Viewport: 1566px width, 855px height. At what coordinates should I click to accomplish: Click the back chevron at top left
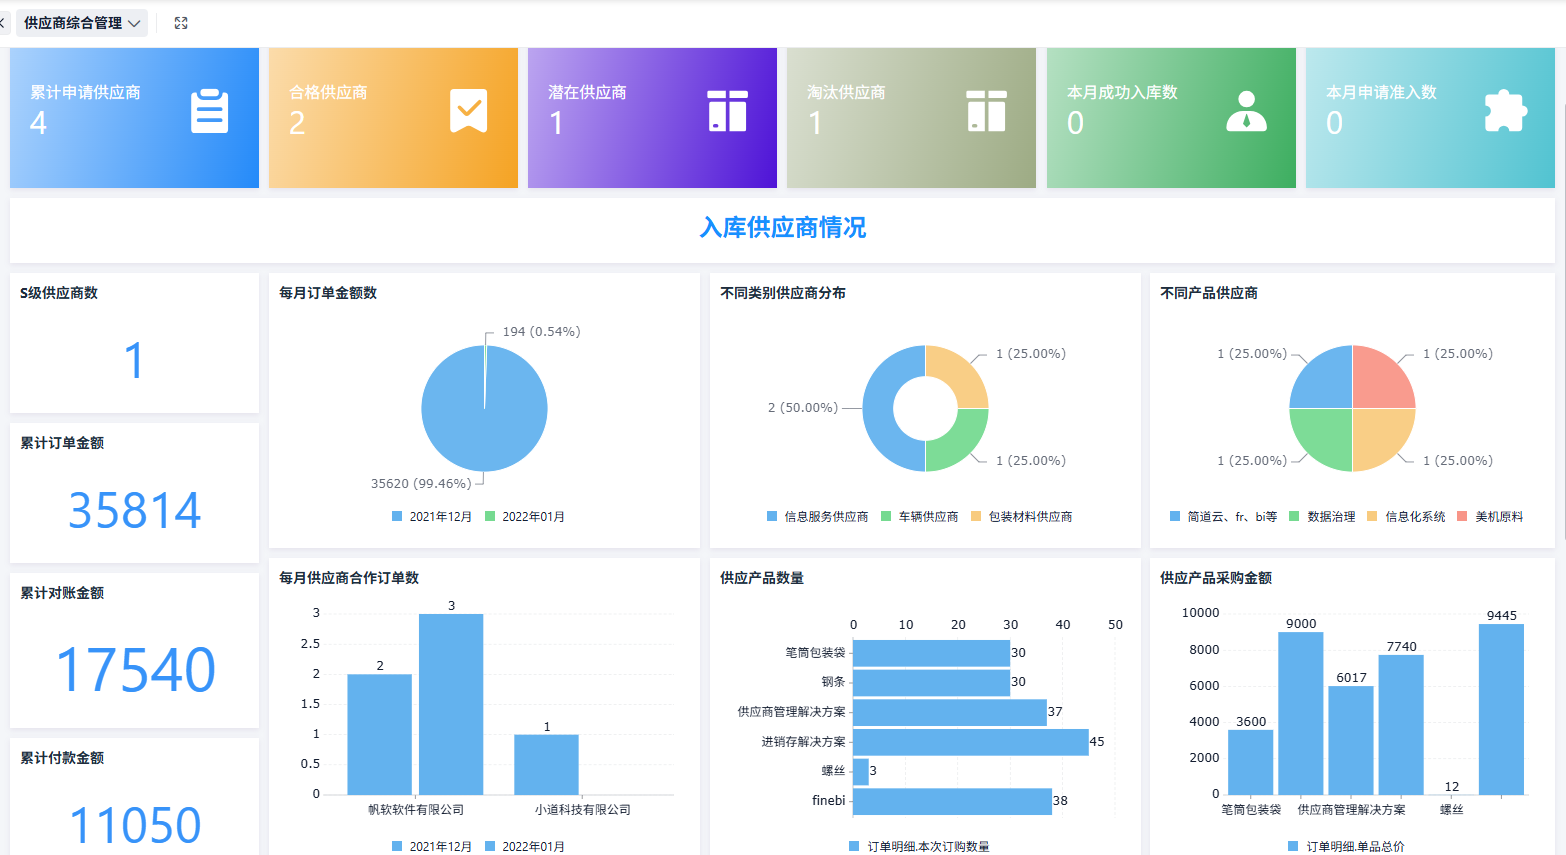pyautogui.click(x=3, y=23)
